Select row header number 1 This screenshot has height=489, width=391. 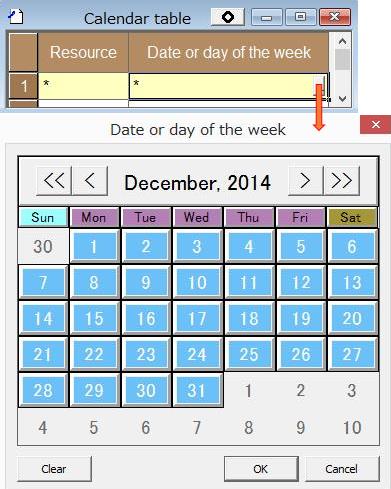coord(23,86)
